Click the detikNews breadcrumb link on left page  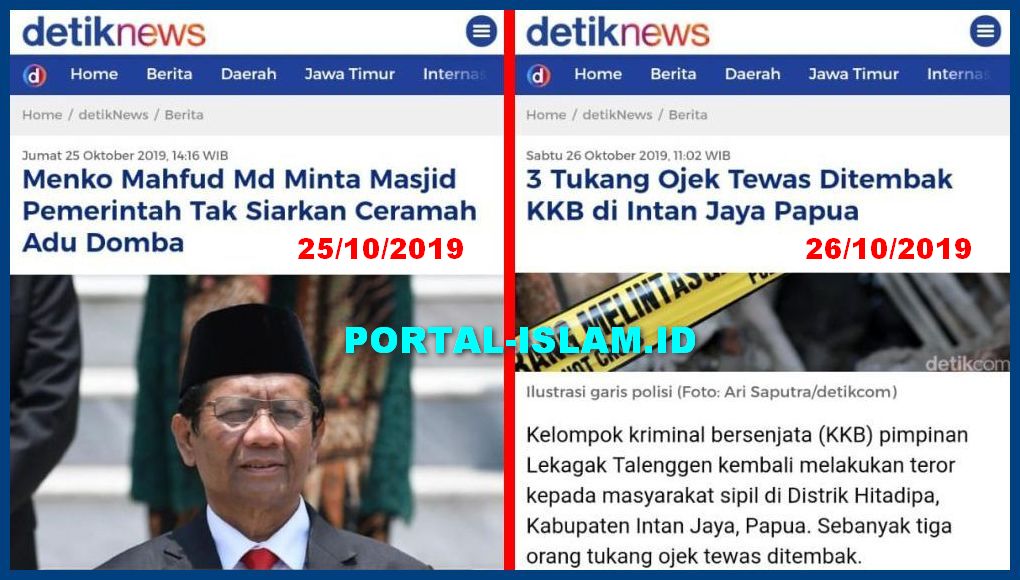[x=113, y=115]
